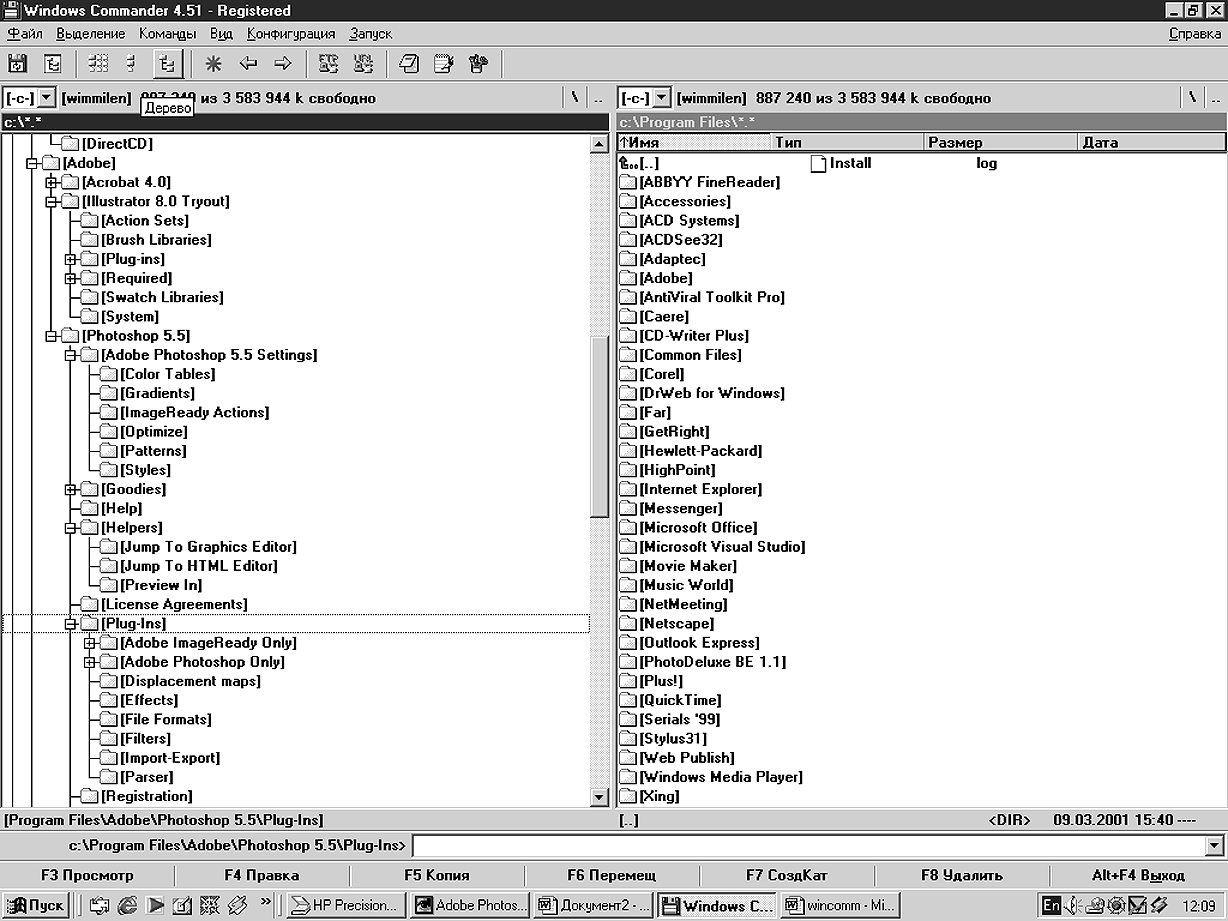Collapse the [Helpers] tree node
Image resolution: width=1228 pixels, height=921 pixels.
click(x=71, y=528)
